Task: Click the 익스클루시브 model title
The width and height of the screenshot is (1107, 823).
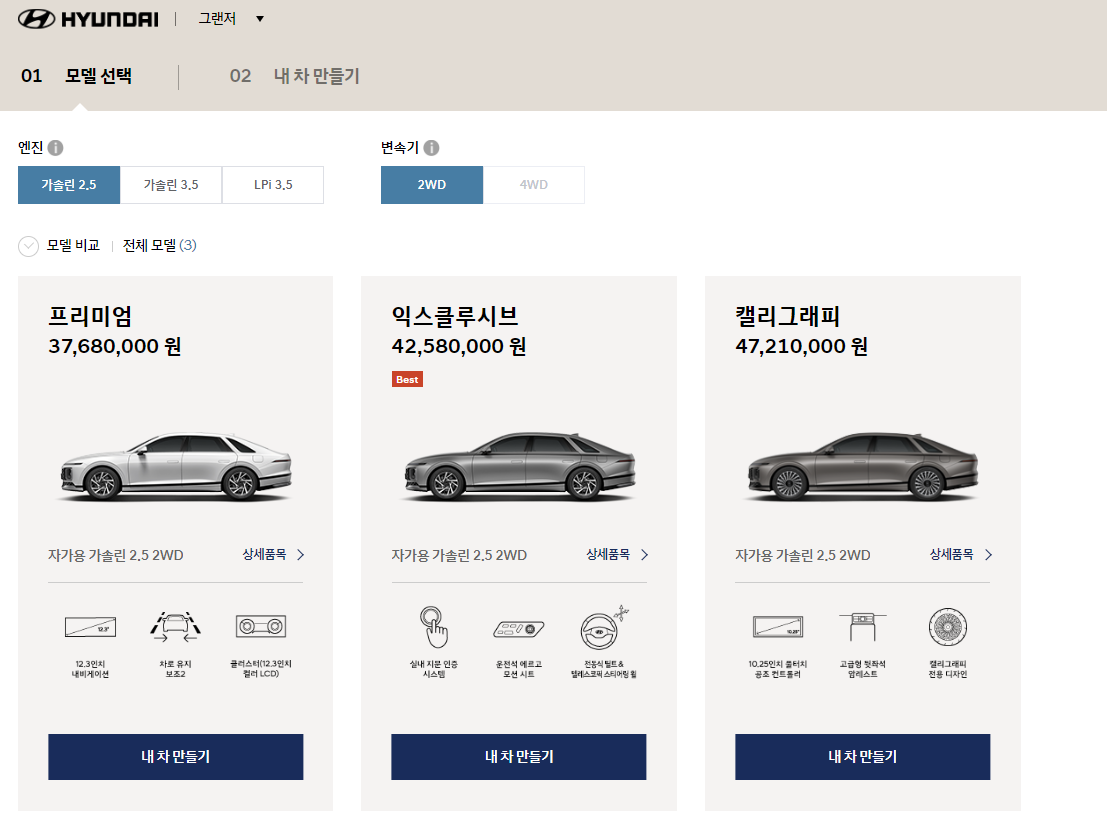Action: [455, 316]
